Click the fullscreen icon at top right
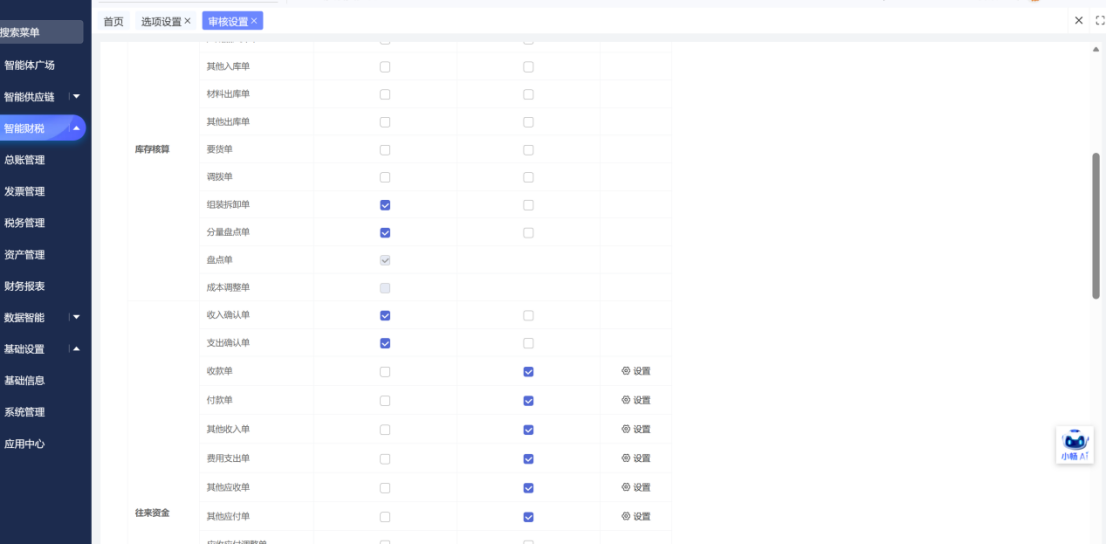This screenshot has width=1107, height=544. [1100, 20]
